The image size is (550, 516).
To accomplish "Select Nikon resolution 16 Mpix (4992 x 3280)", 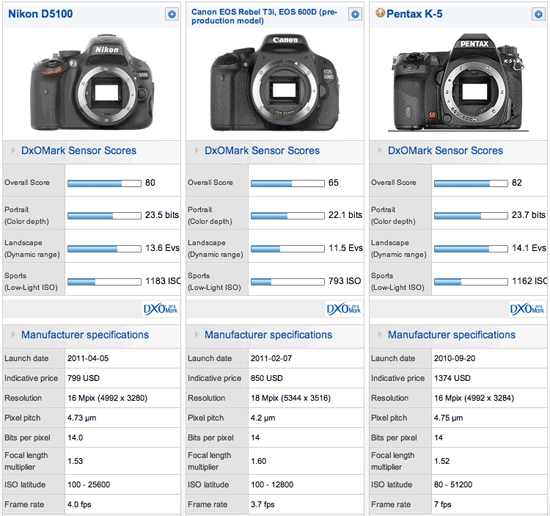I will tap(107, 398).
